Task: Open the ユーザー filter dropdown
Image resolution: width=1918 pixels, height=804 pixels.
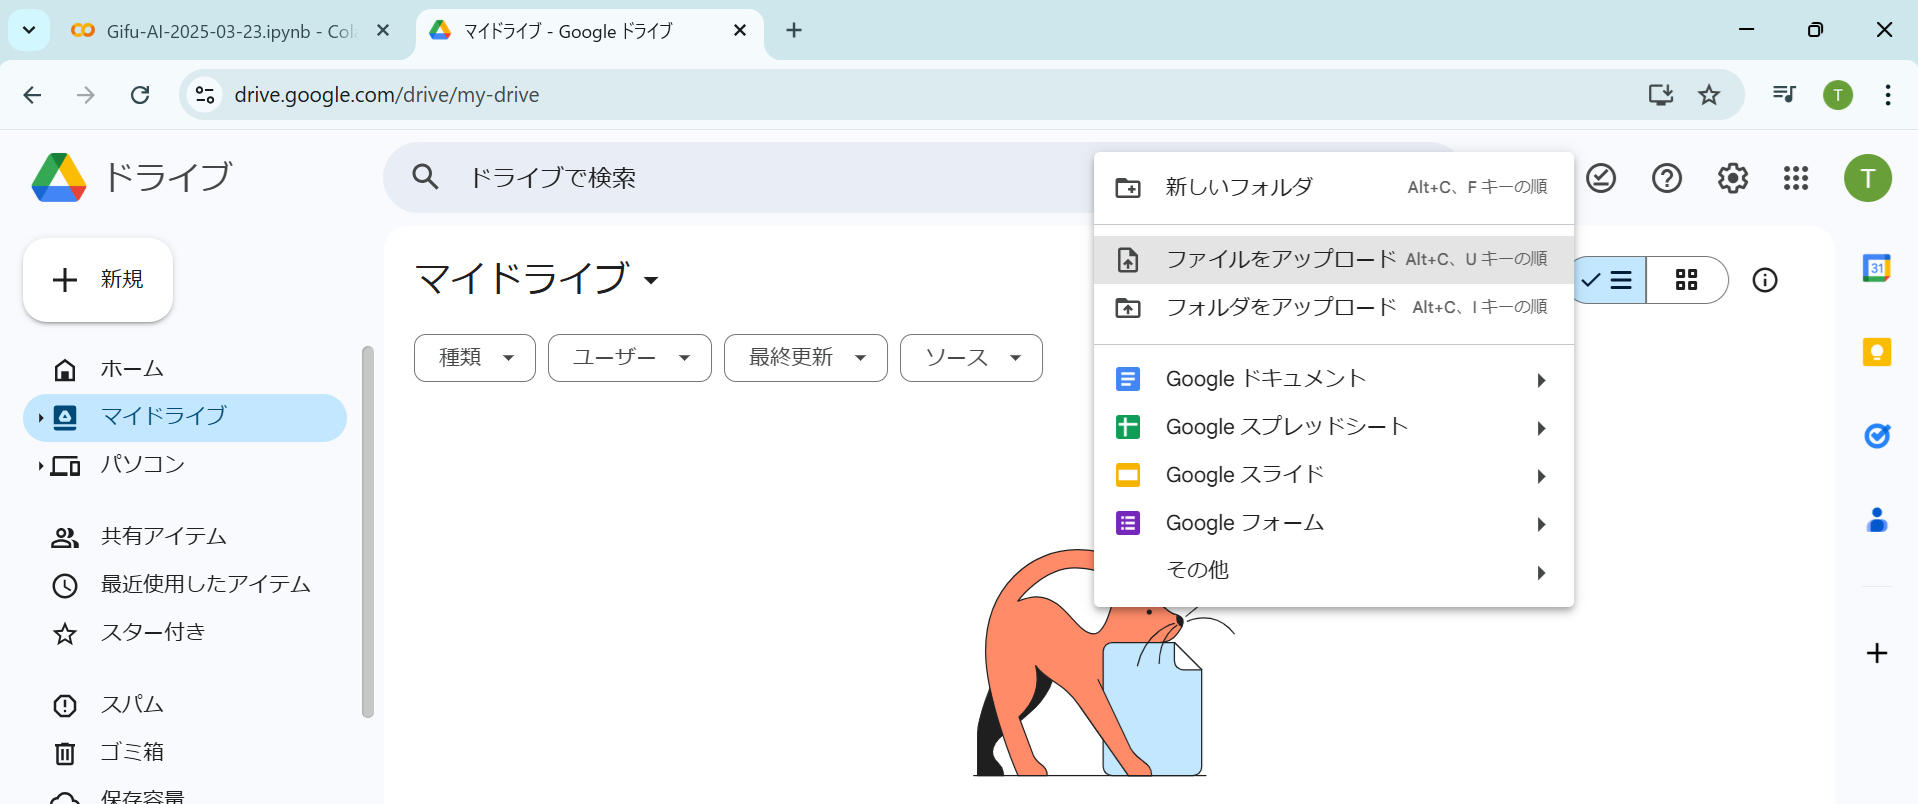Action: [630, 358]
